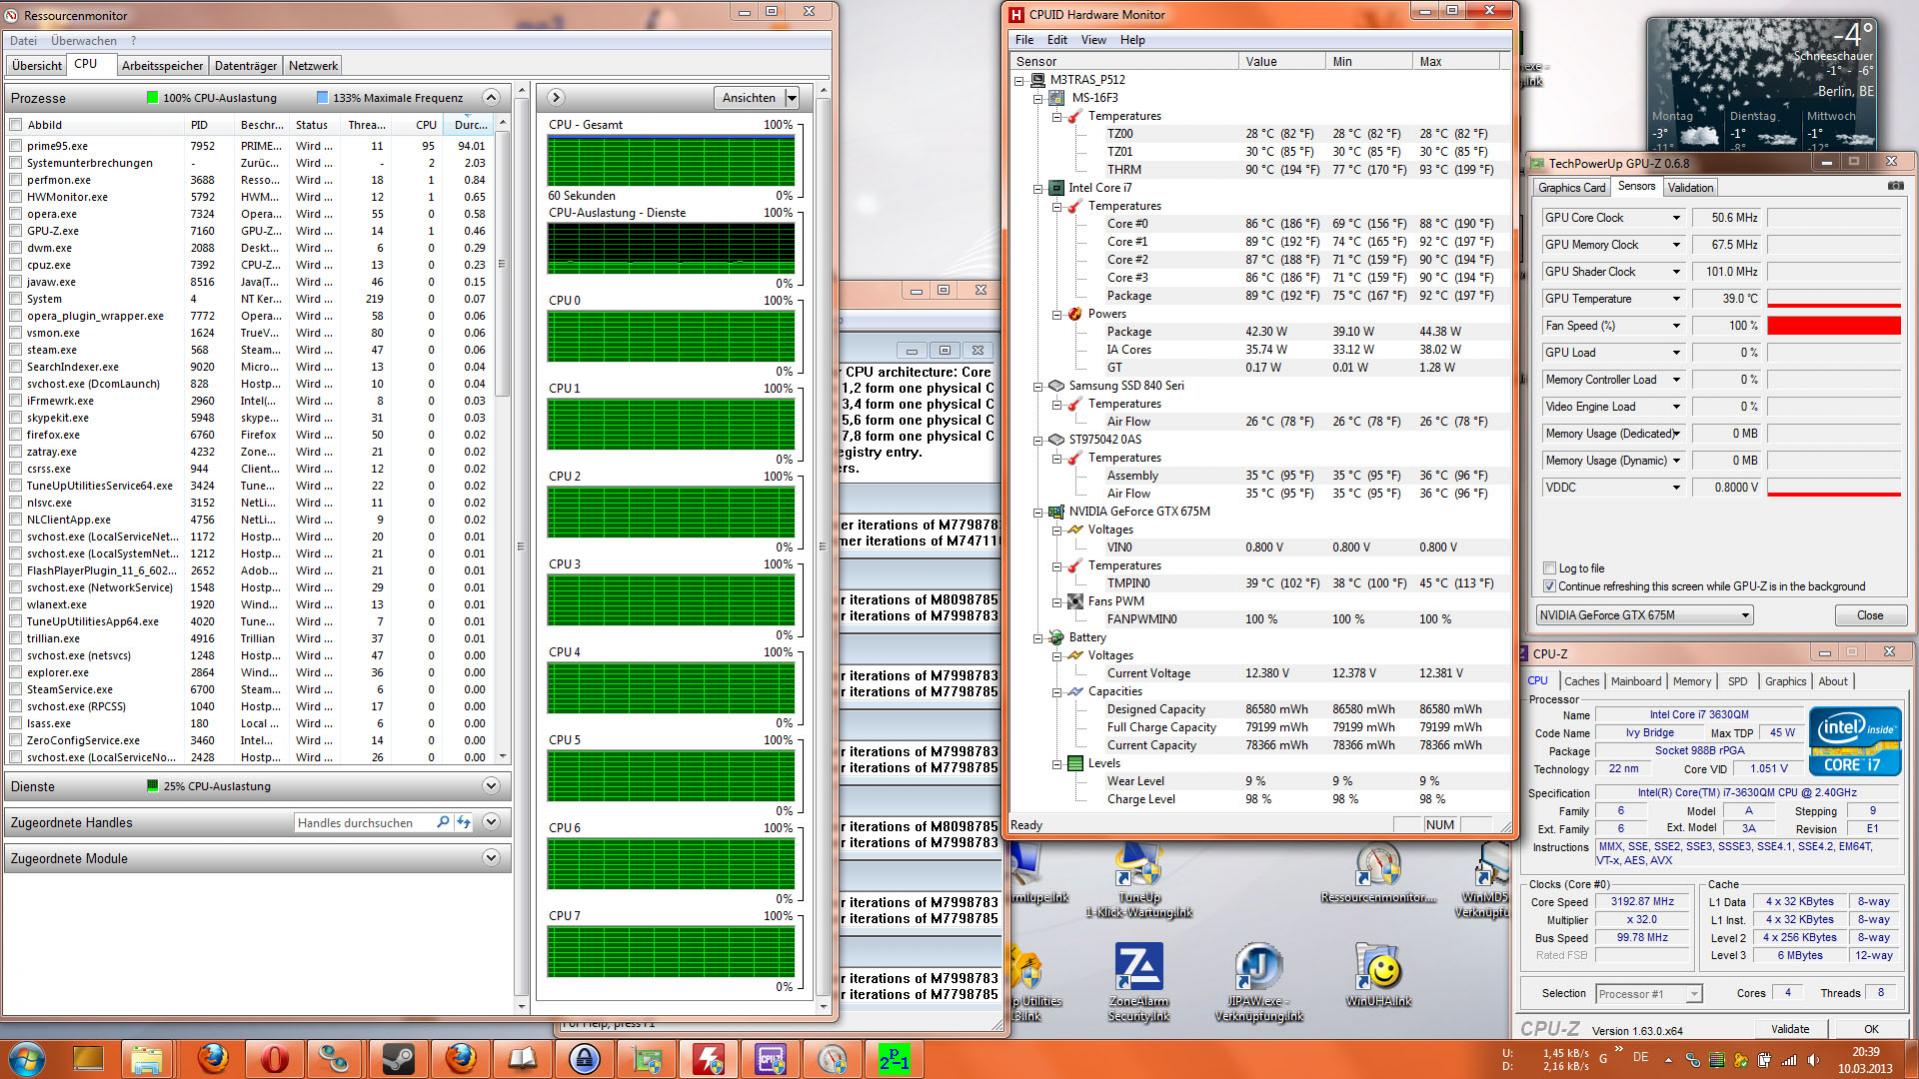The width and height of the screenshot is (1919, 1079).
Task: Click the Validate button in CPU-Z
Action: pyautogui.click(x=1789, y=1029)
